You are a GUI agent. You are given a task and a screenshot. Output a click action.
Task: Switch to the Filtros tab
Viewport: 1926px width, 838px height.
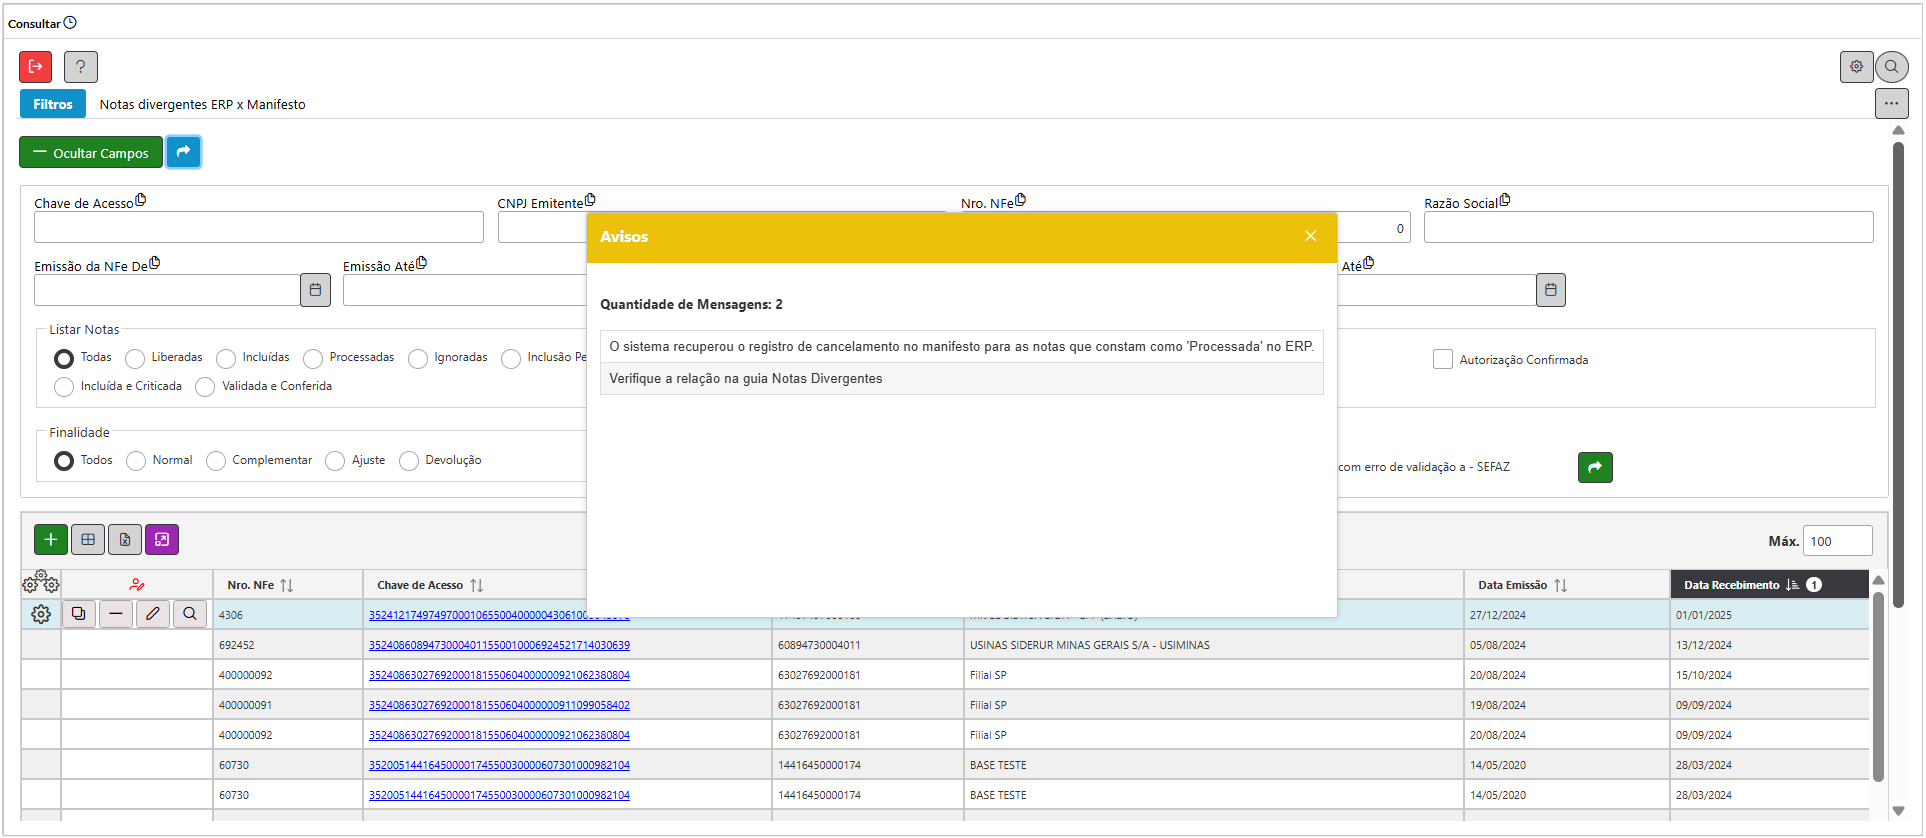coord(53,104)
